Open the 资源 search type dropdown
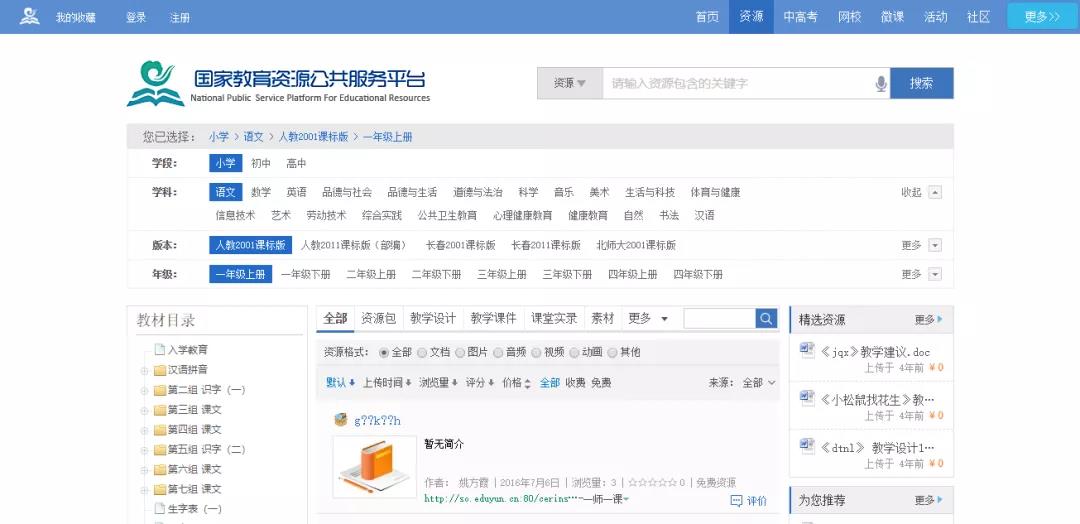1080x524 pixels. coord(570,83)
